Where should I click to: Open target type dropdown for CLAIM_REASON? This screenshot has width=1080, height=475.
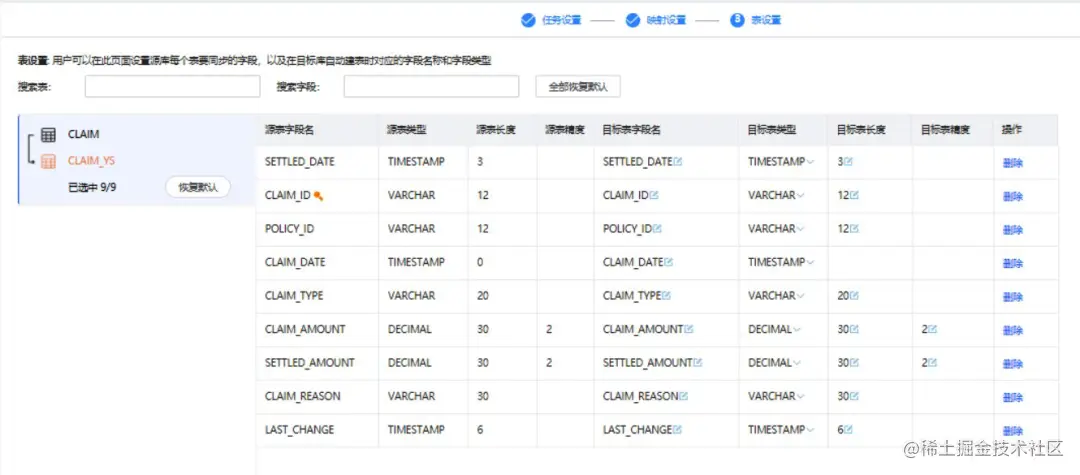click(800, 397)
